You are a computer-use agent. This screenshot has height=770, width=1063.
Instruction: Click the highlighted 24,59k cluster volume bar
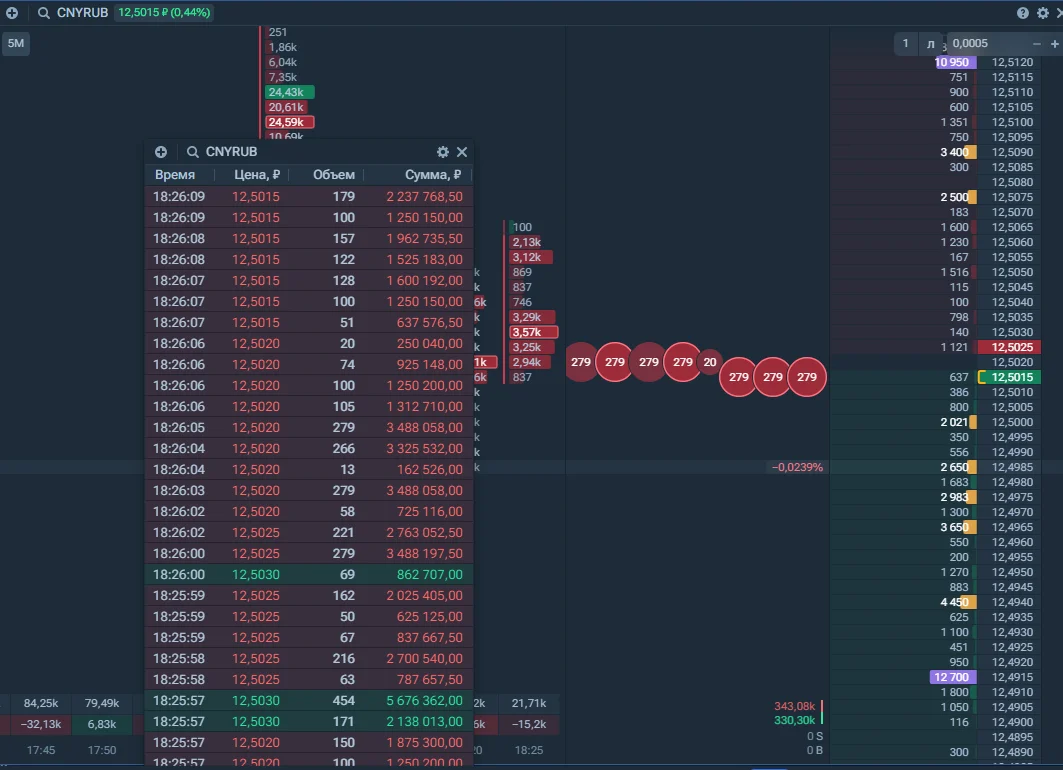pos(289,123)
